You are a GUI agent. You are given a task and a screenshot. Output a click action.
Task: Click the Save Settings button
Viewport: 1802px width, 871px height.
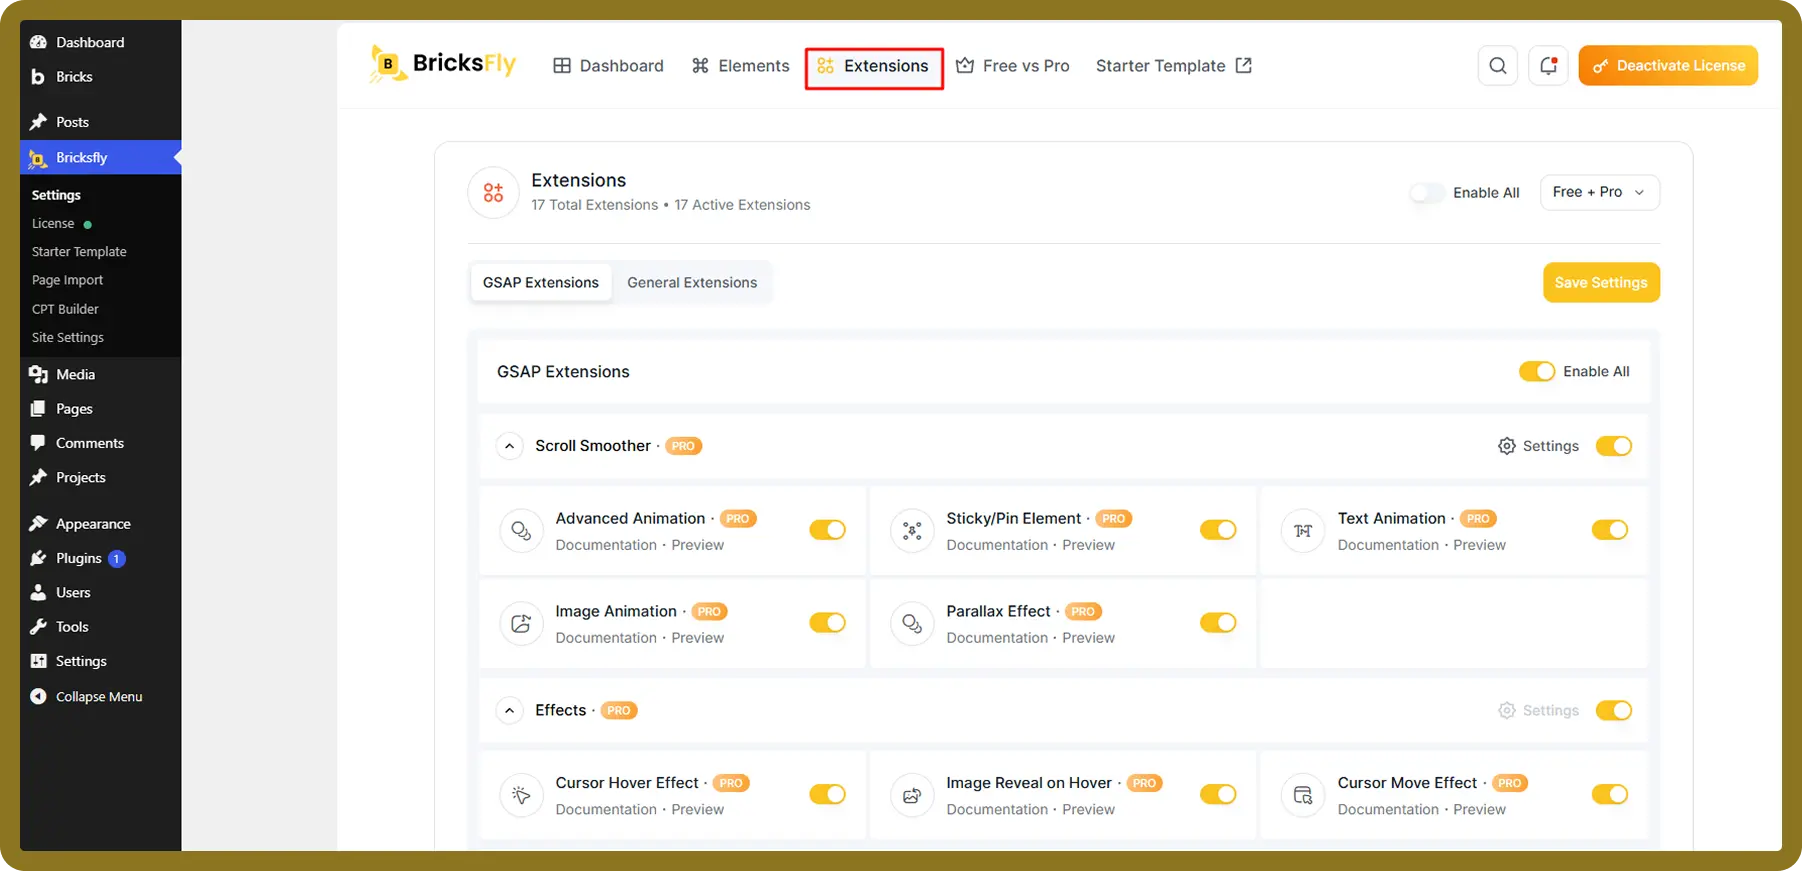1601,283
